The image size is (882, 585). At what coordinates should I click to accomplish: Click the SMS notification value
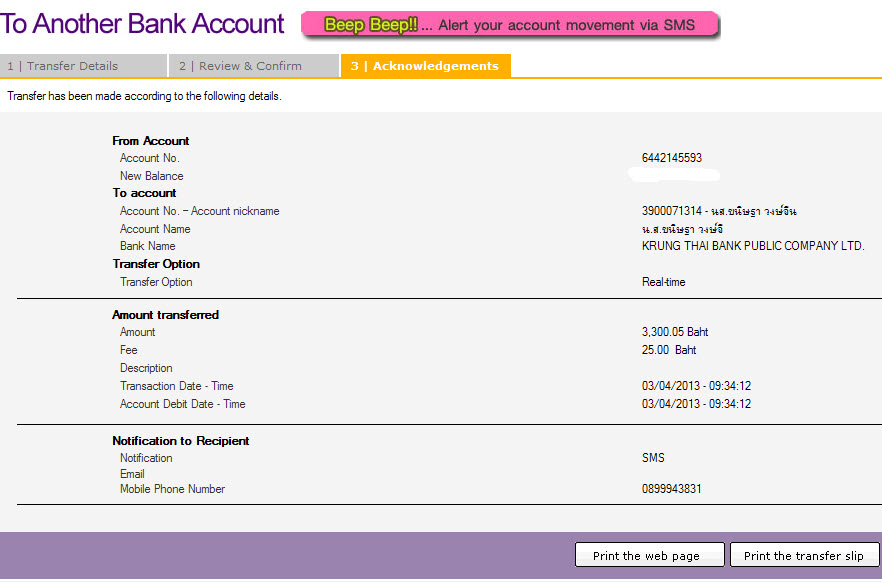(x=653, y=458)
